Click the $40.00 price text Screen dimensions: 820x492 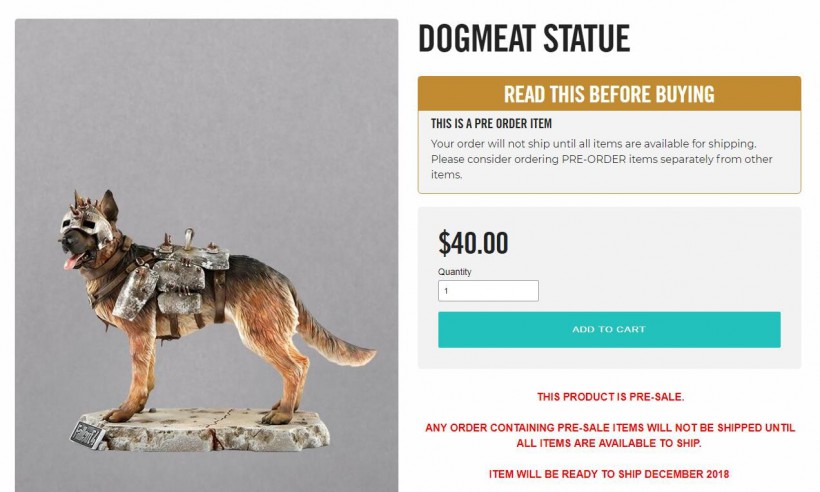coord(473,243)
